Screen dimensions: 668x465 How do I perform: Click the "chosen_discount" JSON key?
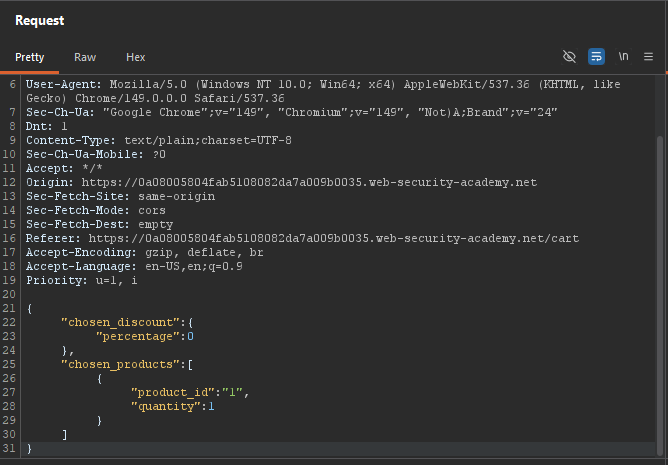[x=120, y=322]
